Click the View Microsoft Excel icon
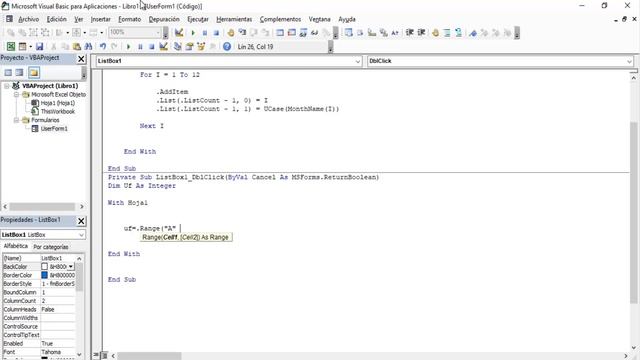 click(x=11, y=47)
